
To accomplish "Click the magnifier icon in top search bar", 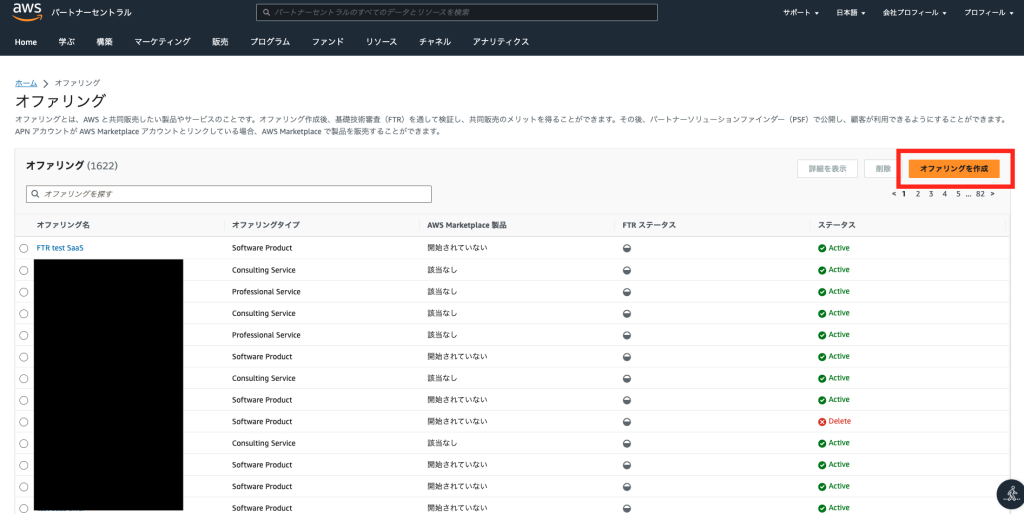I will pyautogui.click(x=266, y=12).
